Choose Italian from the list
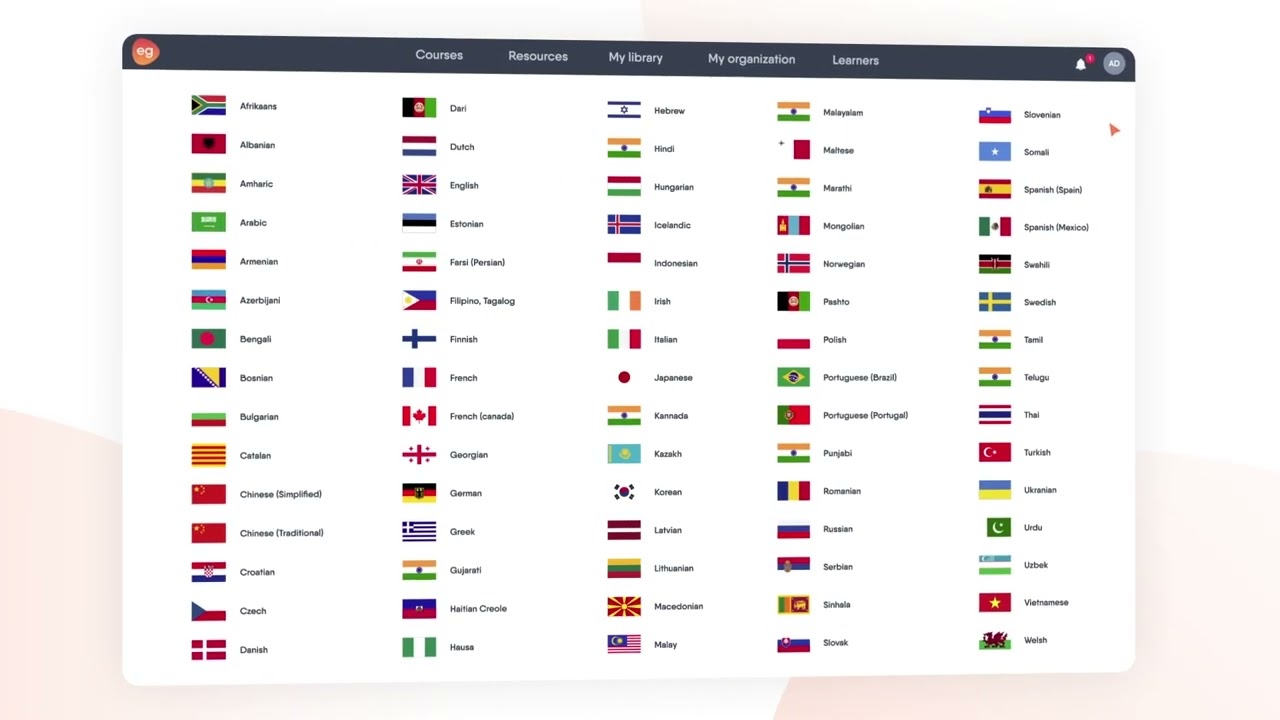 (x=666, y=339)
